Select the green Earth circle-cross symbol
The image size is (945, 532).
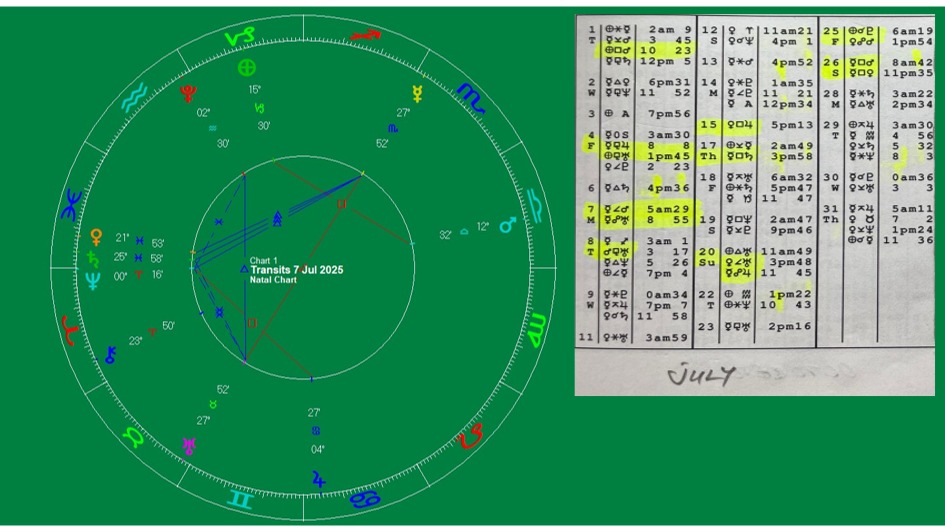pos(246,67)
